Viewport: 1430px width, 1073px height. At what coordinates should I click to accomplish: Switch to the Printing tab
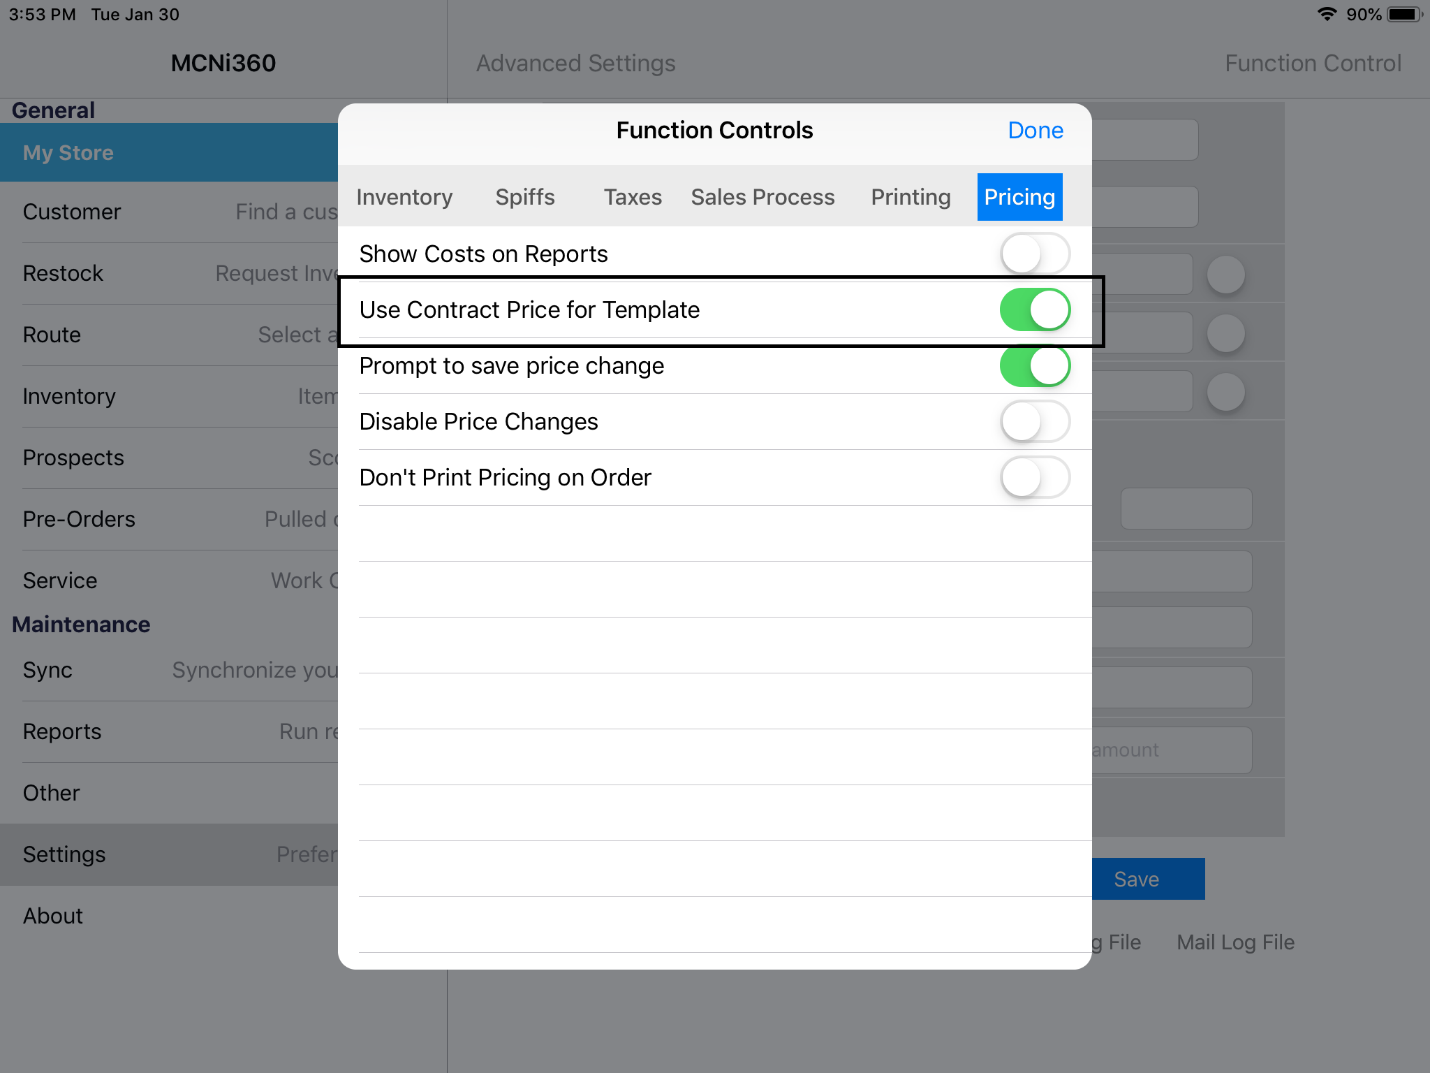pos(910,197)
